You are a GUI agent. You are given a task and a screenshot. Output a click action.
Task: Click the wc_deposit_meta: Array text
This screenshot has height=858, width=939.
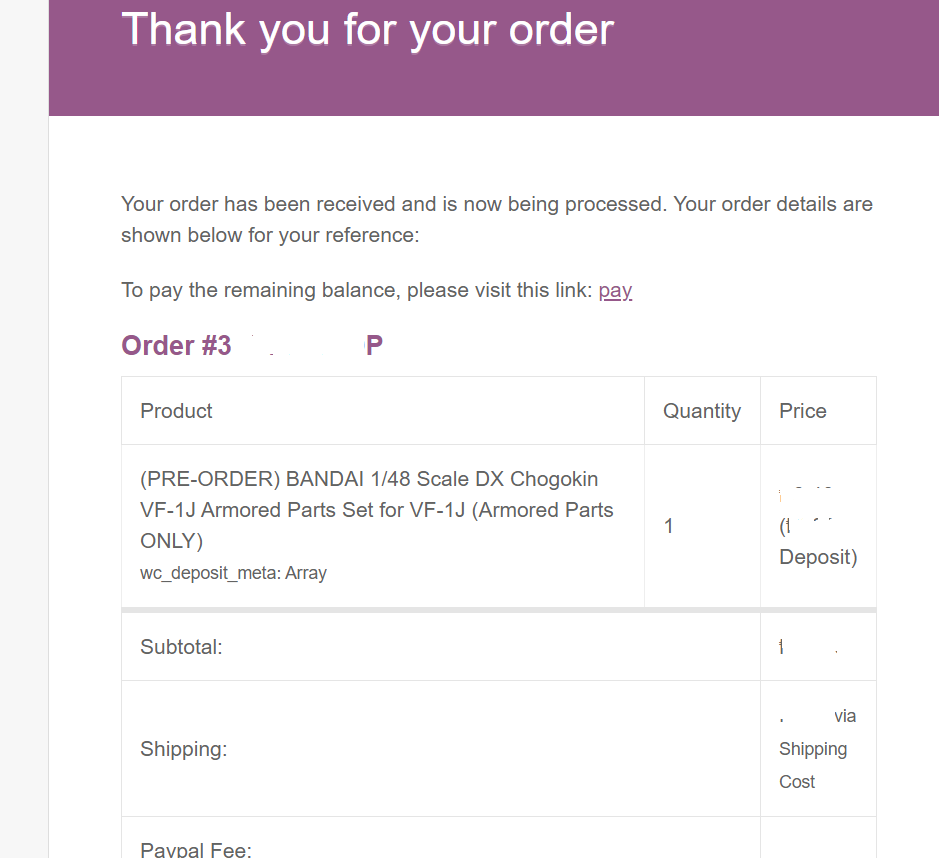click(x=234, y=573)
